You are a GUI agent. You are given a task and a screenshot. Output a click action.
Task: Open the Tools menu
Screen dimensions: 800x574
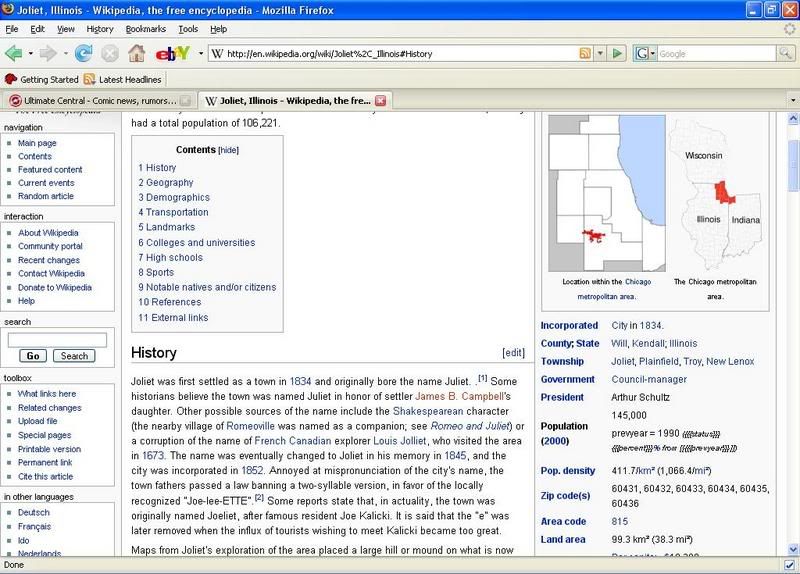click(x=188, y=29)
